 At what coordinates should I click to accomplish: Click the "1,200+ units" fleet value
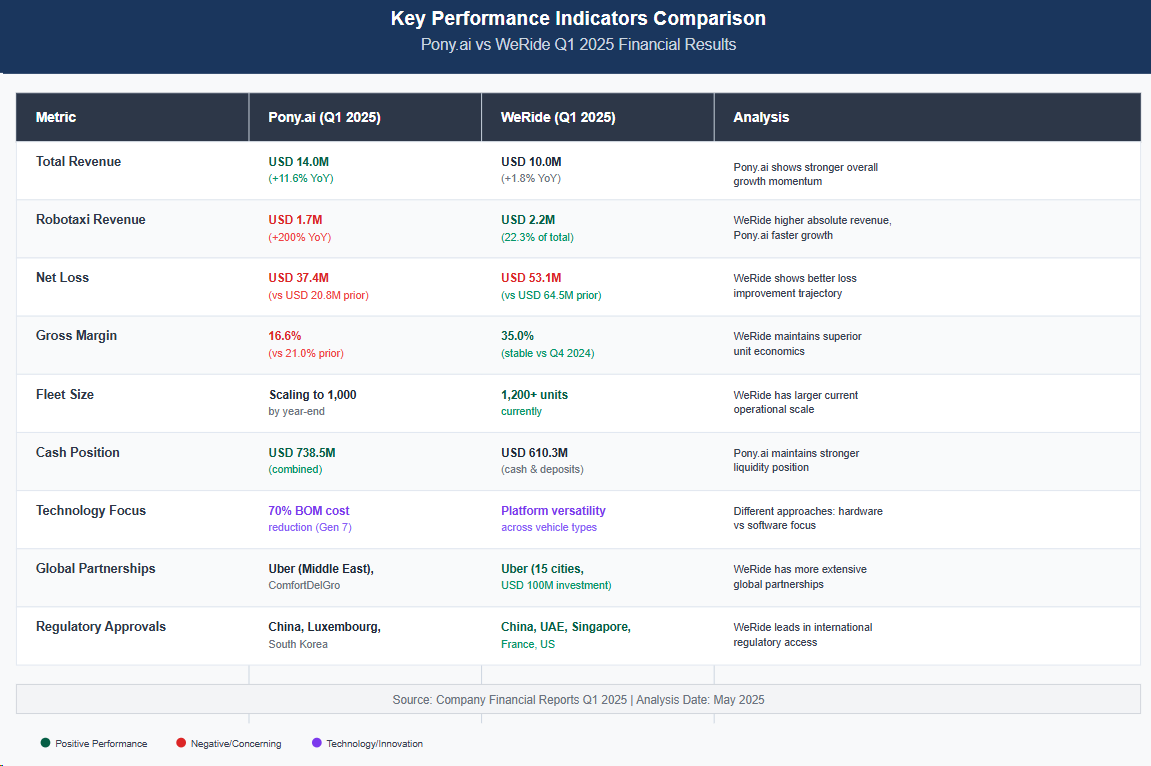pos(534,394)
